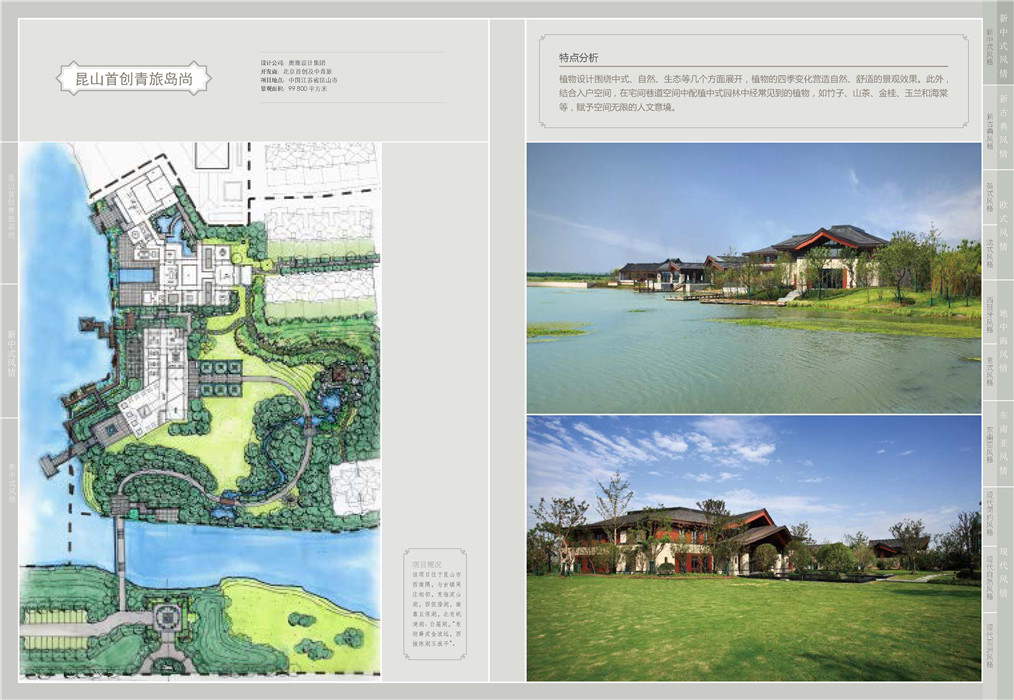Click the 景观面积 99 800 平方米 line

click(293, 89)
